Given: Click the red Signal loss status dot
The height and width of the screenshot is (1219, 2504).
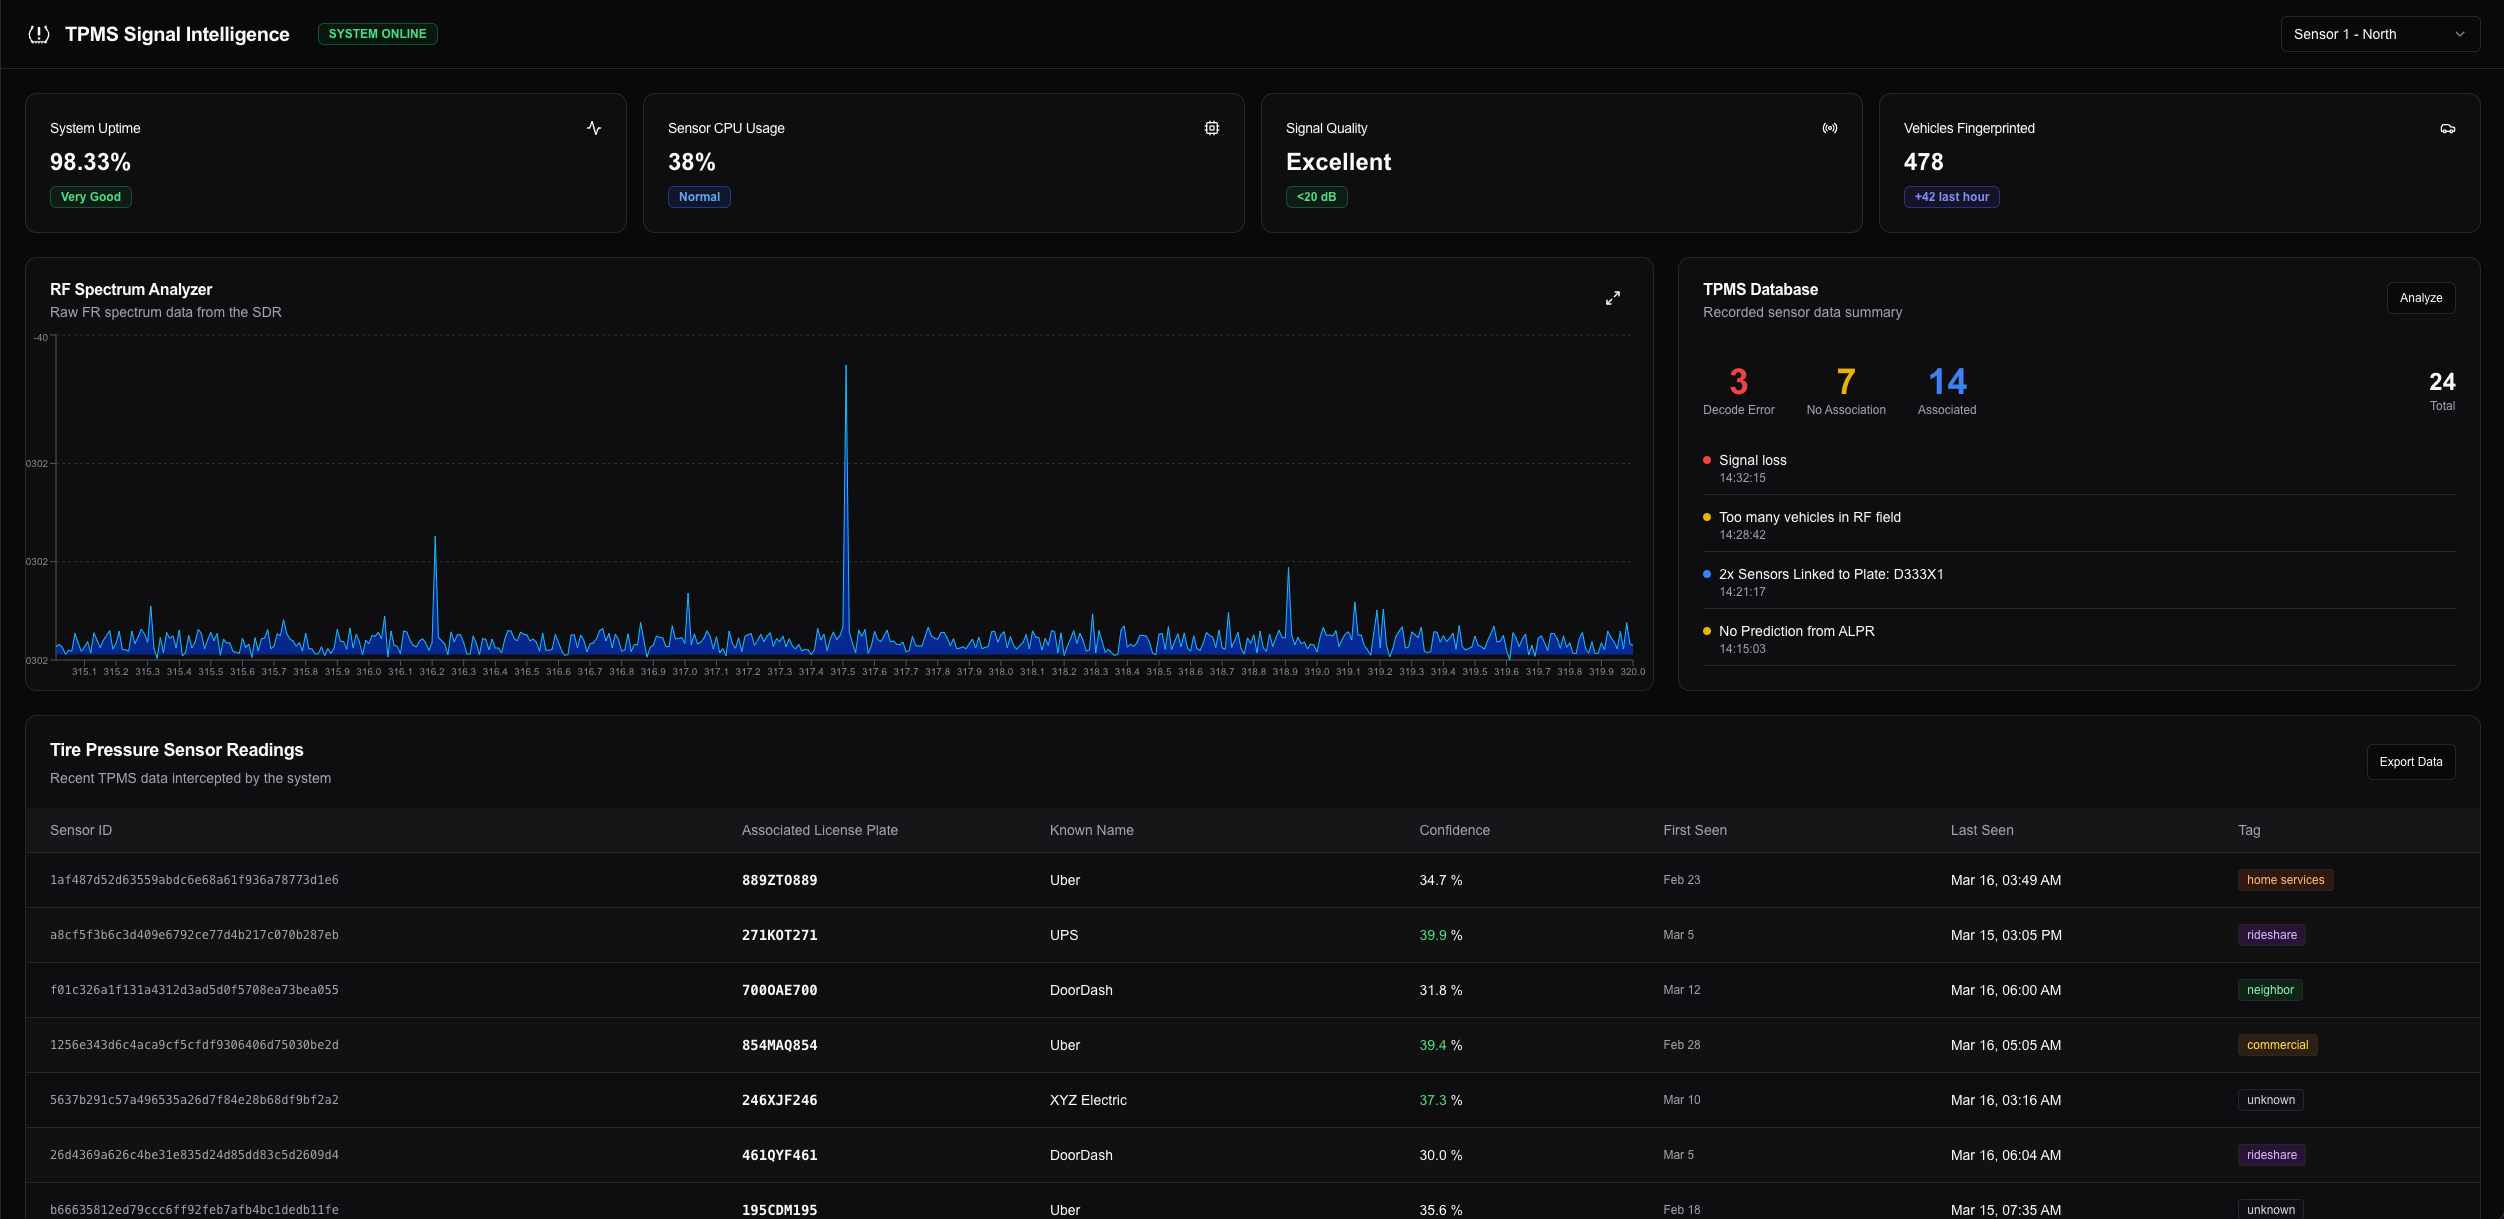Looking at the screenshot, I should (1706, 460).
